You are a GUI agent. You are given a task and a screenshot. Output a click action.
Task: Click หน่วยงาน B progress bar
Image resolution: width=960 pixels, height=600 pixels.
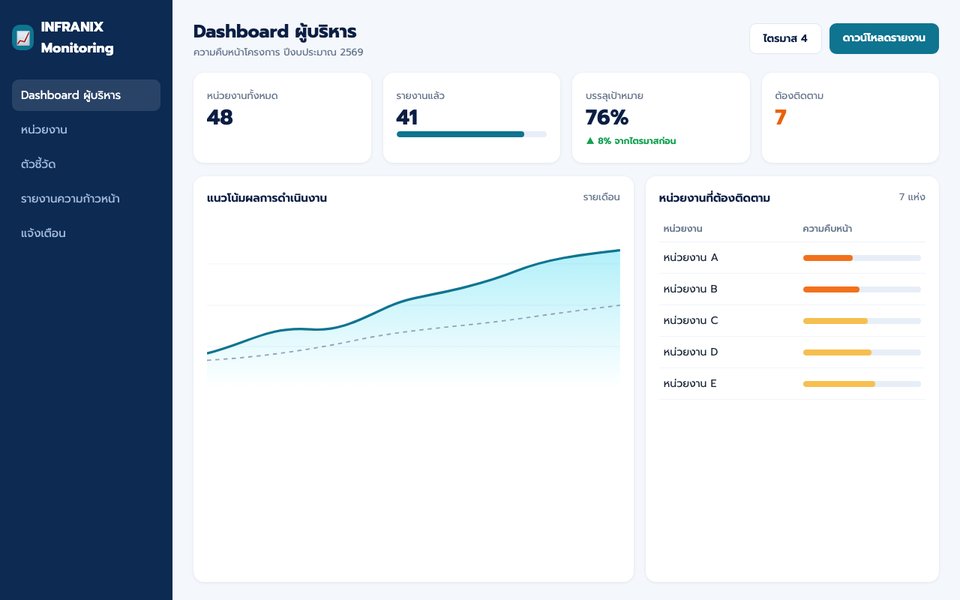861,290
